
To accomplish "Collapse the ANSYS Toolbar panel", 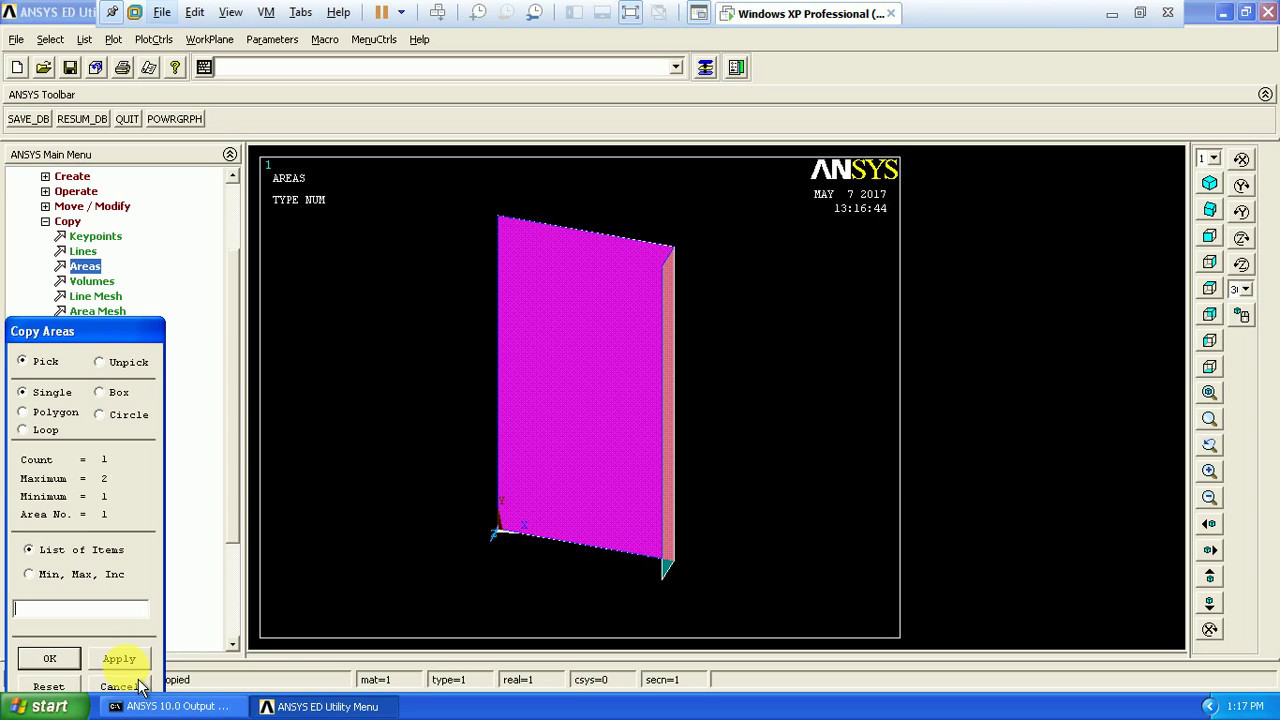I will (x=1265, y=94).
